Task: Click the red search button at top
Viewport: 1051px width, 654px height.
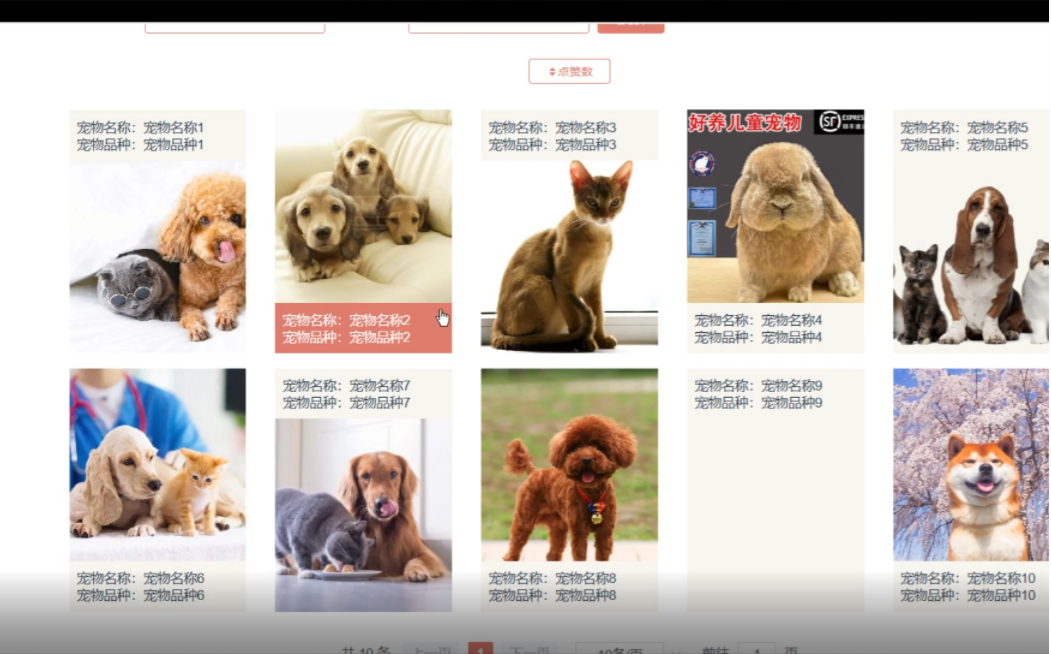Action: [x=630, y=26]
